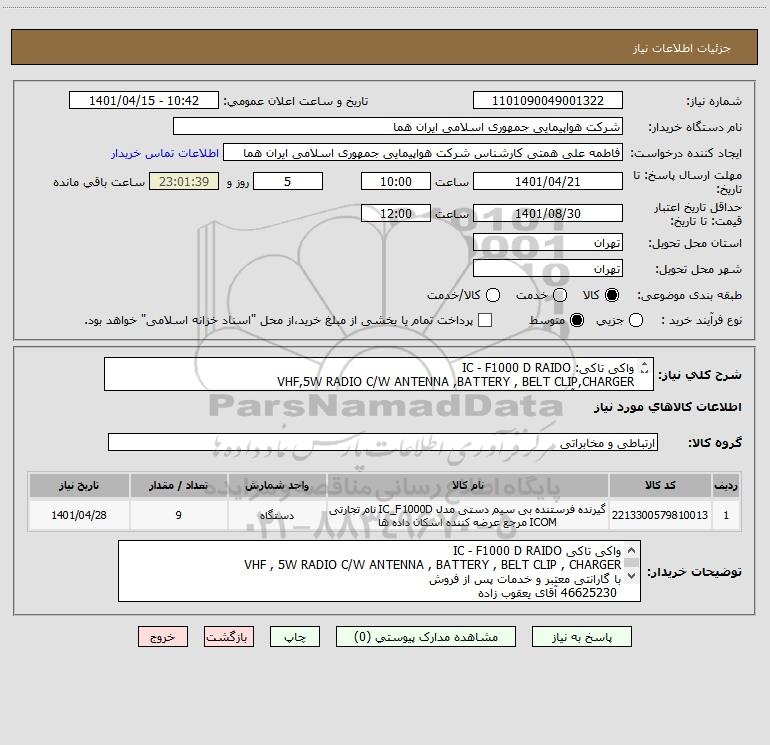Click stepper arrows of general description box
Screen dimensions: 770x745
point(645,367)
